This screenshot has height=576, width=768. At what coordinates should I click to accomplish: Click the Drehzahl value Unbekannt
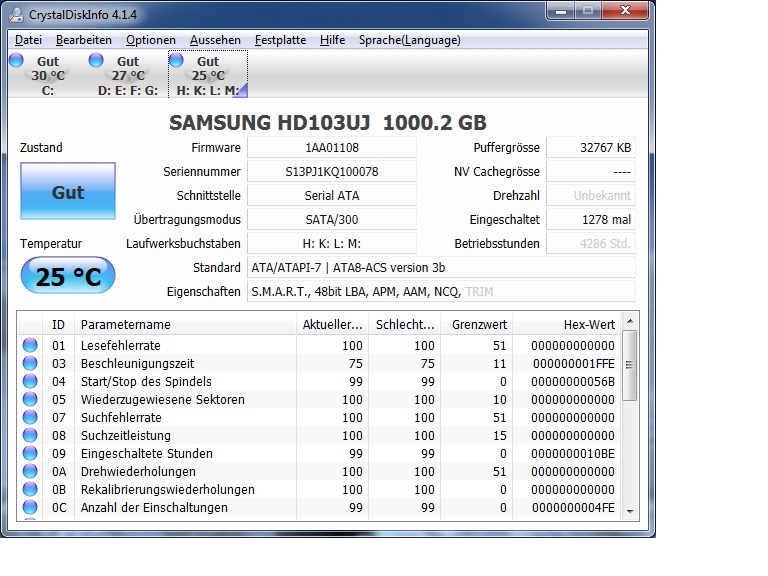(591, 195)
